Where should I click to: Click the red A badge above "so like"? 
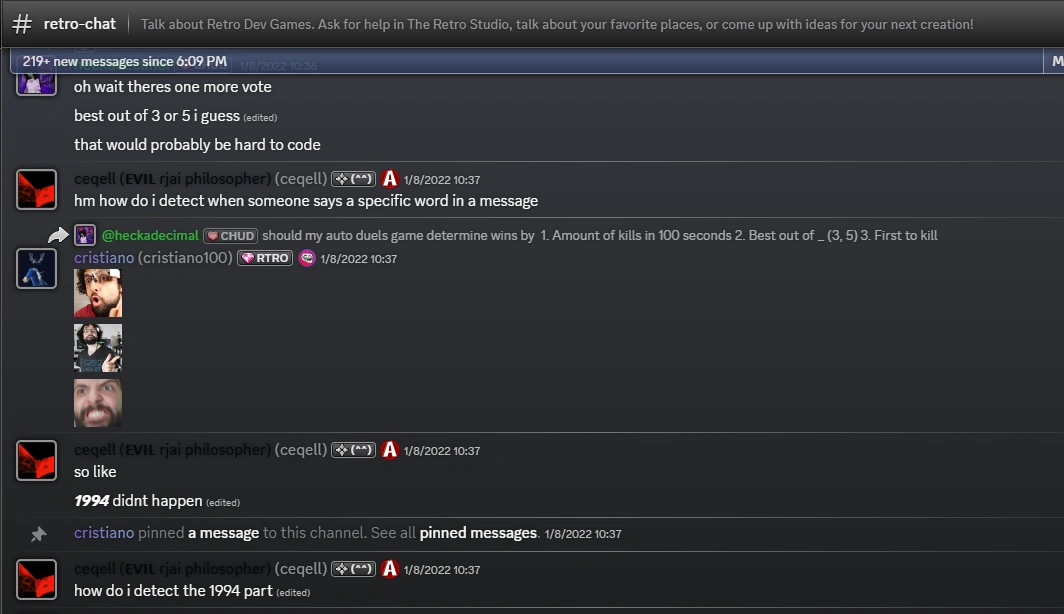click(390, 450)
